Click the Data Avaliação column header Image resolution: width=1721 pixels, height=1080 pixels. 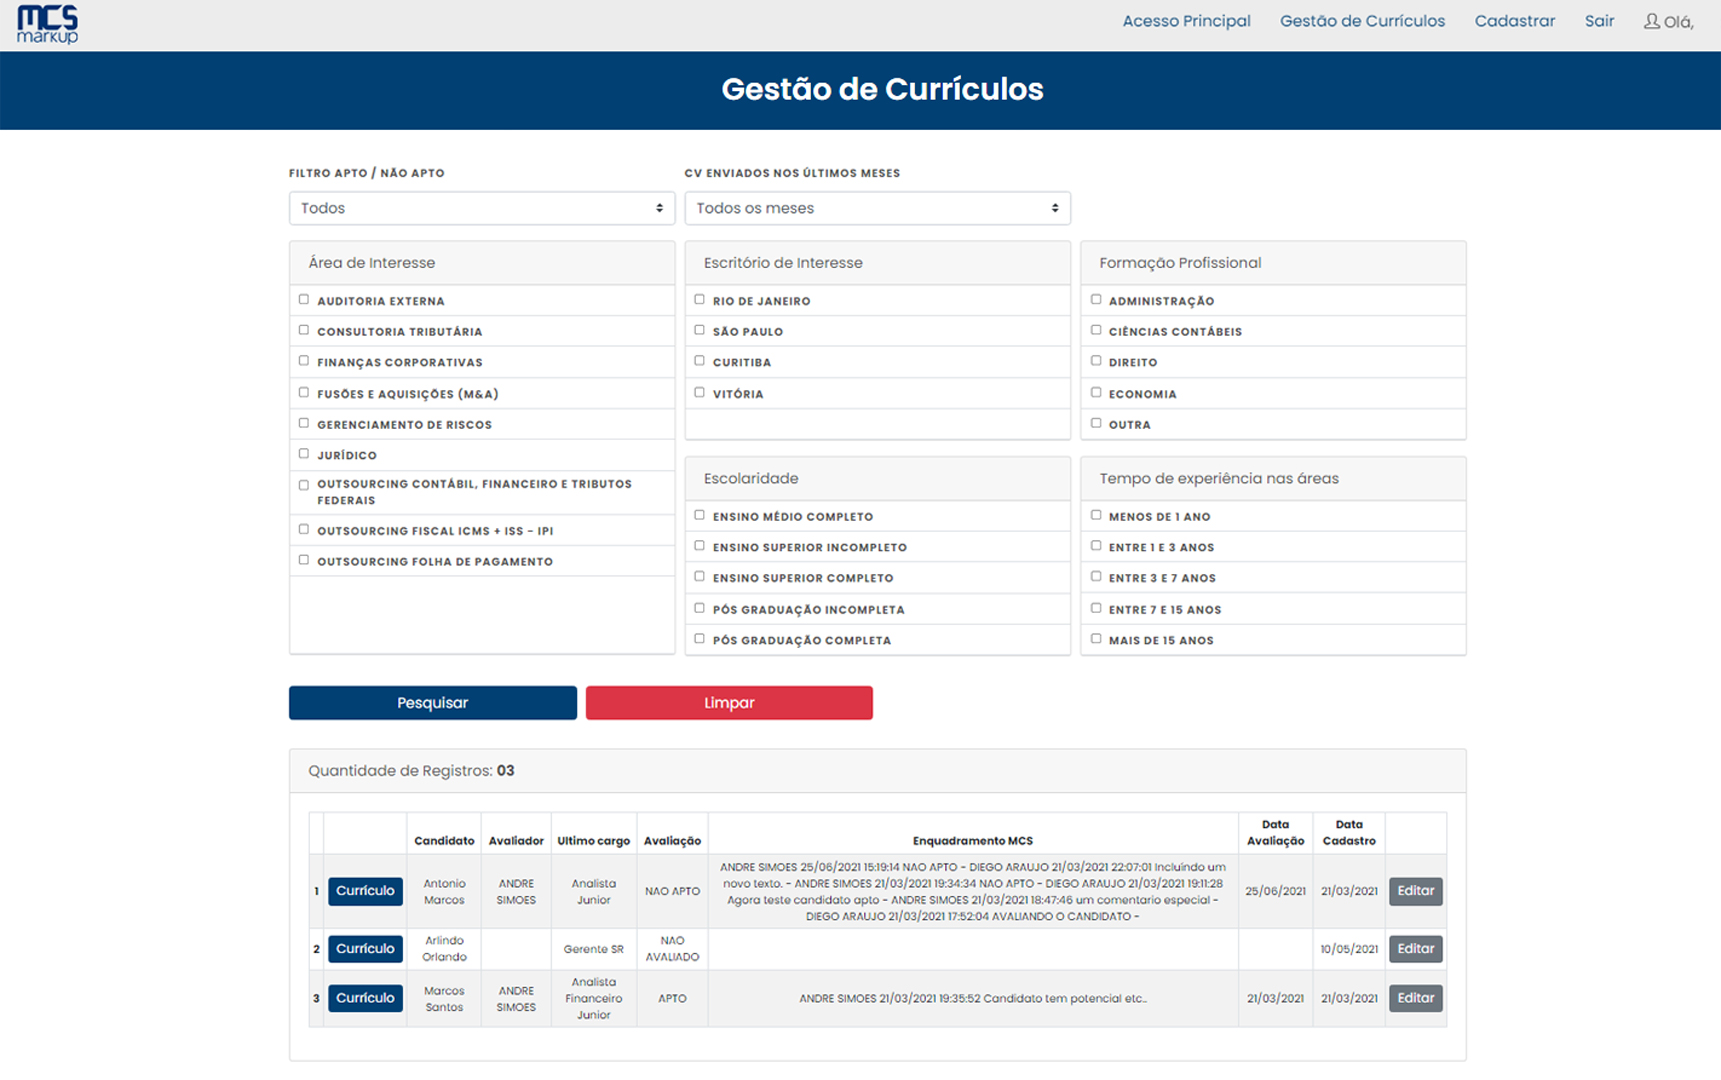[x=1275, y=833]
